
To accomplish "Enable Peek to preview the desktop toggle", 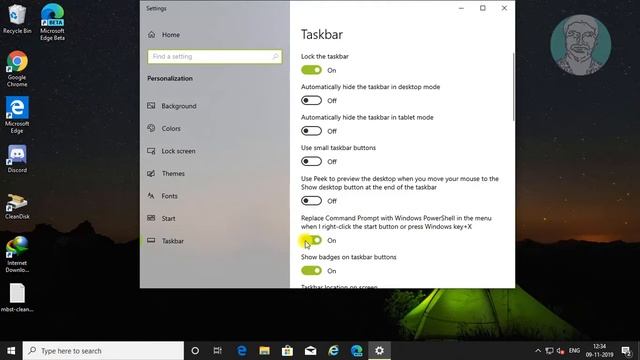I will [x=311, y=201].
